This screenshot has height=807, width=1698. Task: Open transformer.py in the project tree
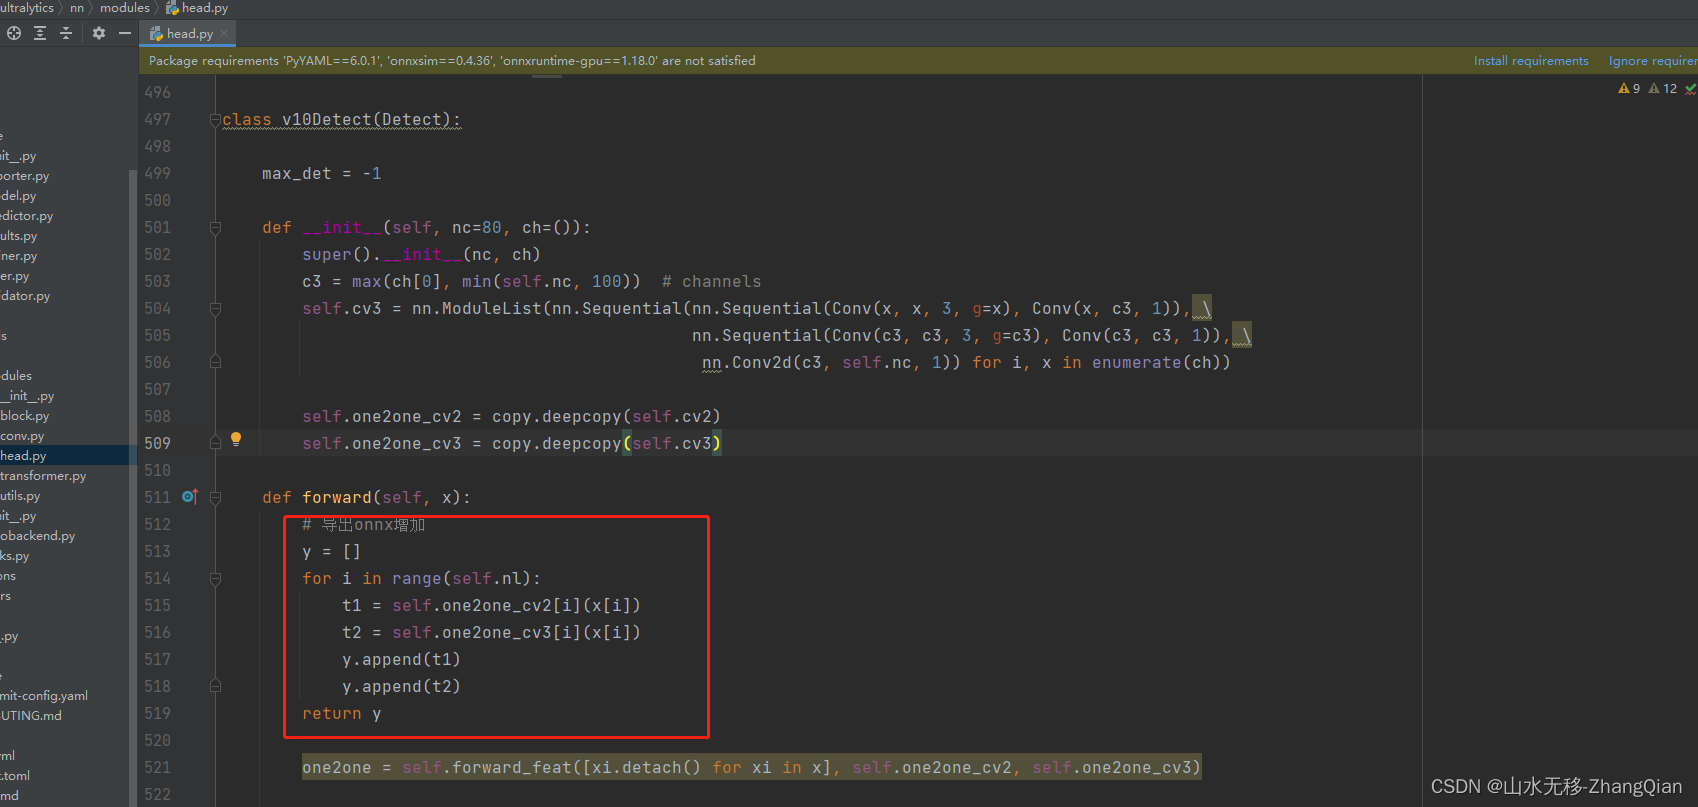tap(43, 476)
